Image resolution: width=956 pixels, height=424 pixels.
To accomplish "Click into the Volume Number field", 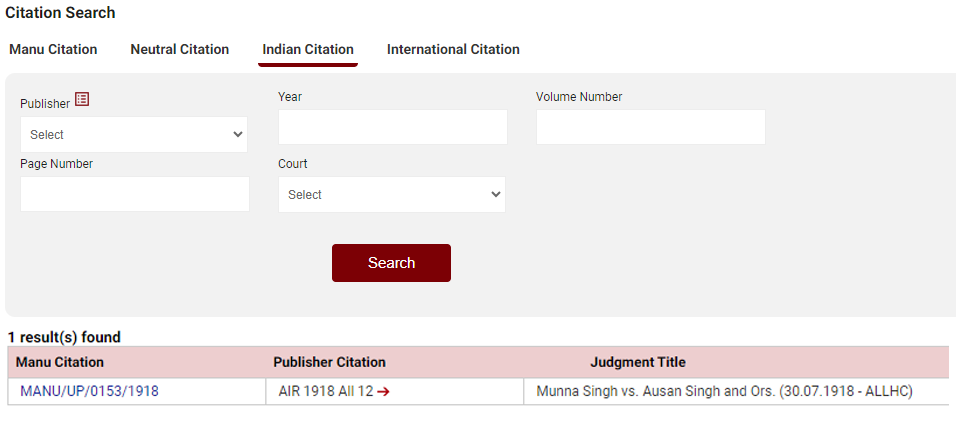I will (650, 127).
